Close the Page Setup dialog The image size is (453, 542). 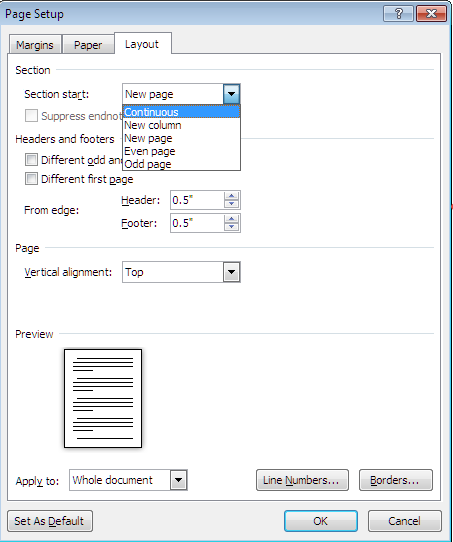pyautogui.click(x=432, y=14)
